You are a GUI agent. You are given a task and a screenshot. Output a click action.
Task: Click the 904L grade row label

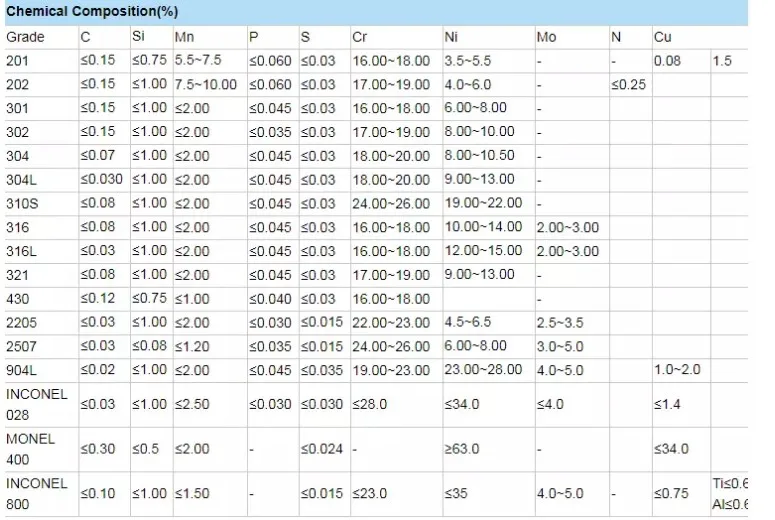click(21, 370)
